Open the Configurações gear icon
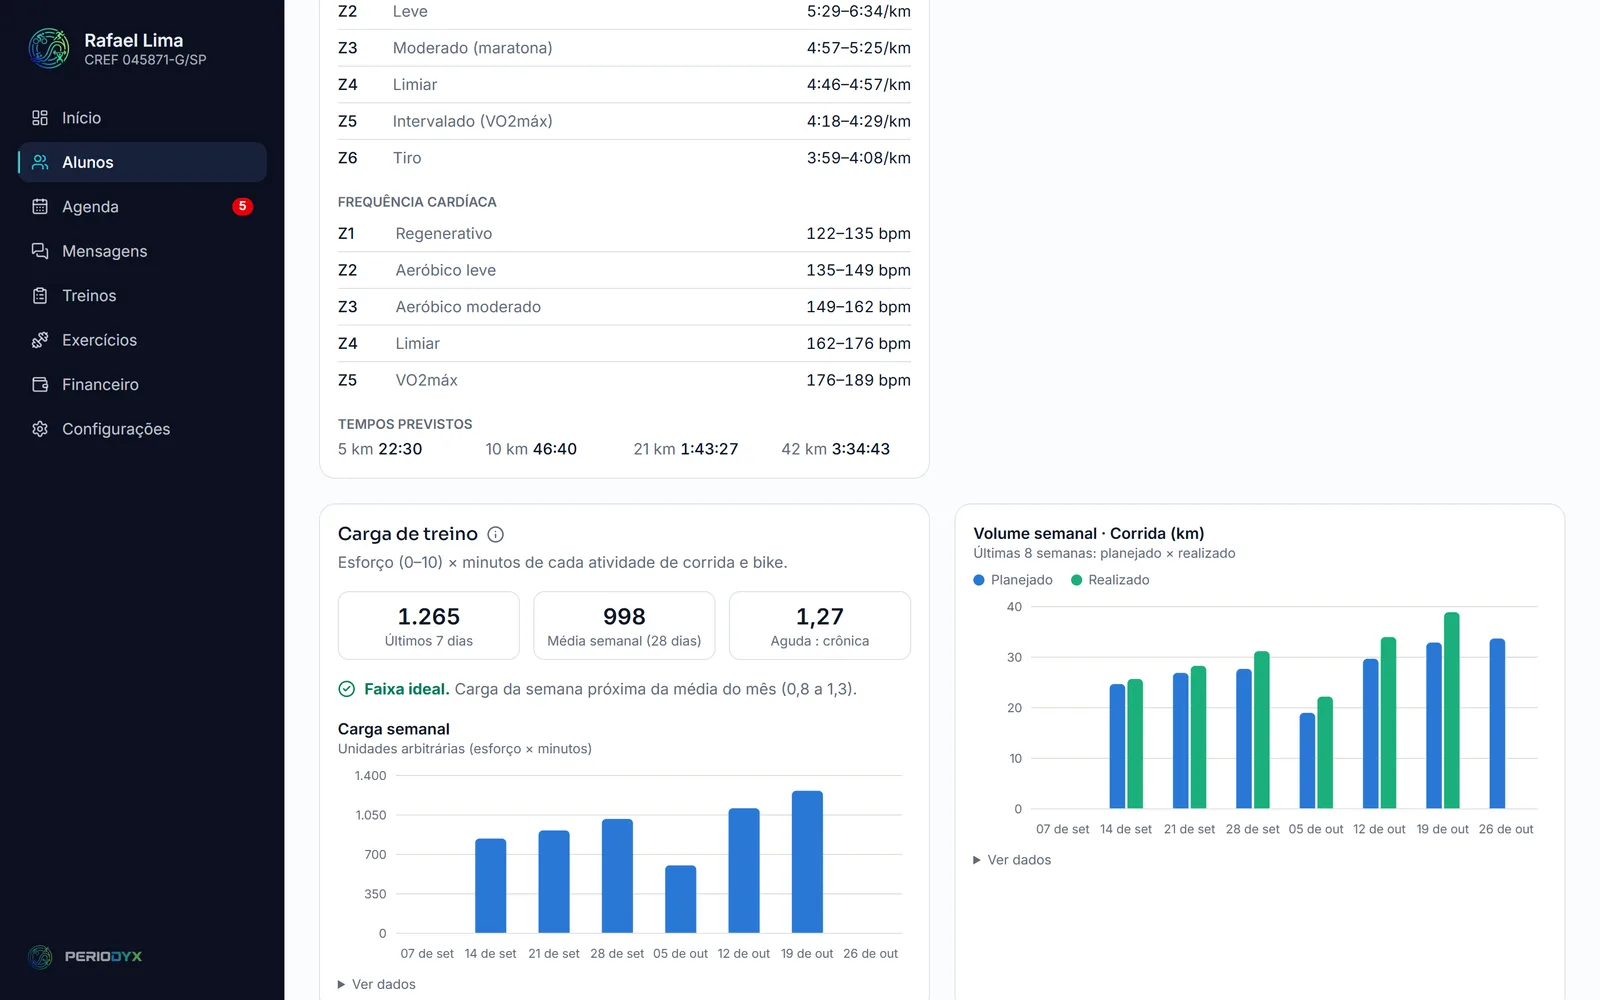 [x=40, y=429]
